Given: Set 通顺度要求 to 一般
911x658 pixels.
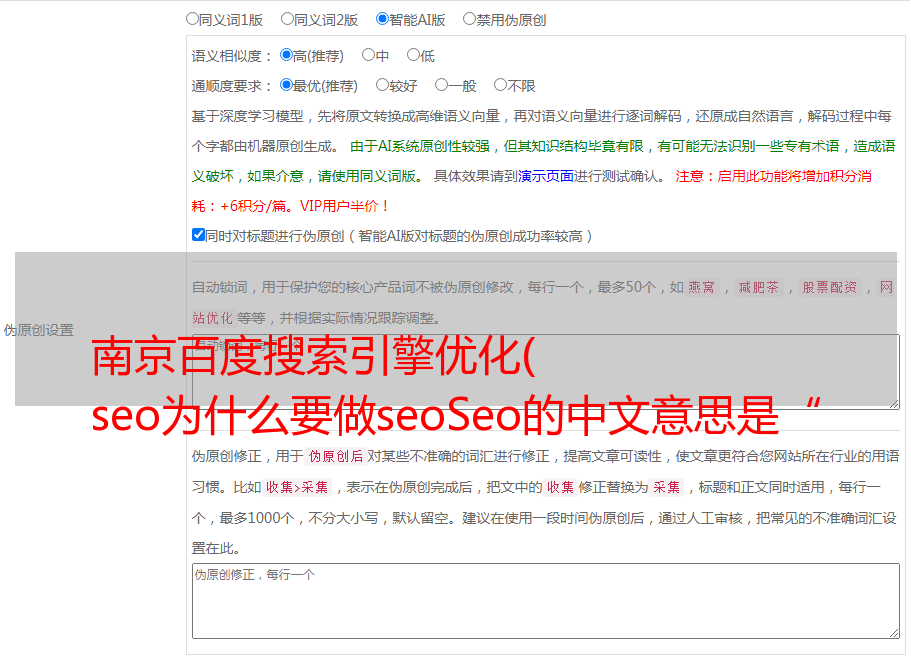Looking at the screenshot, I should 442,85.
